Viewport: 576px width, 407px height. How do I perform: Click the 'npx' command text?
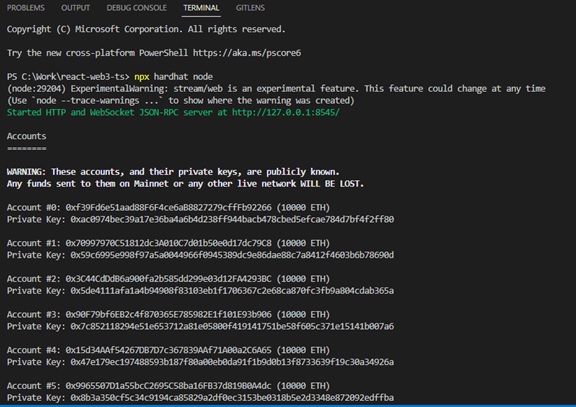coord(141,77)
